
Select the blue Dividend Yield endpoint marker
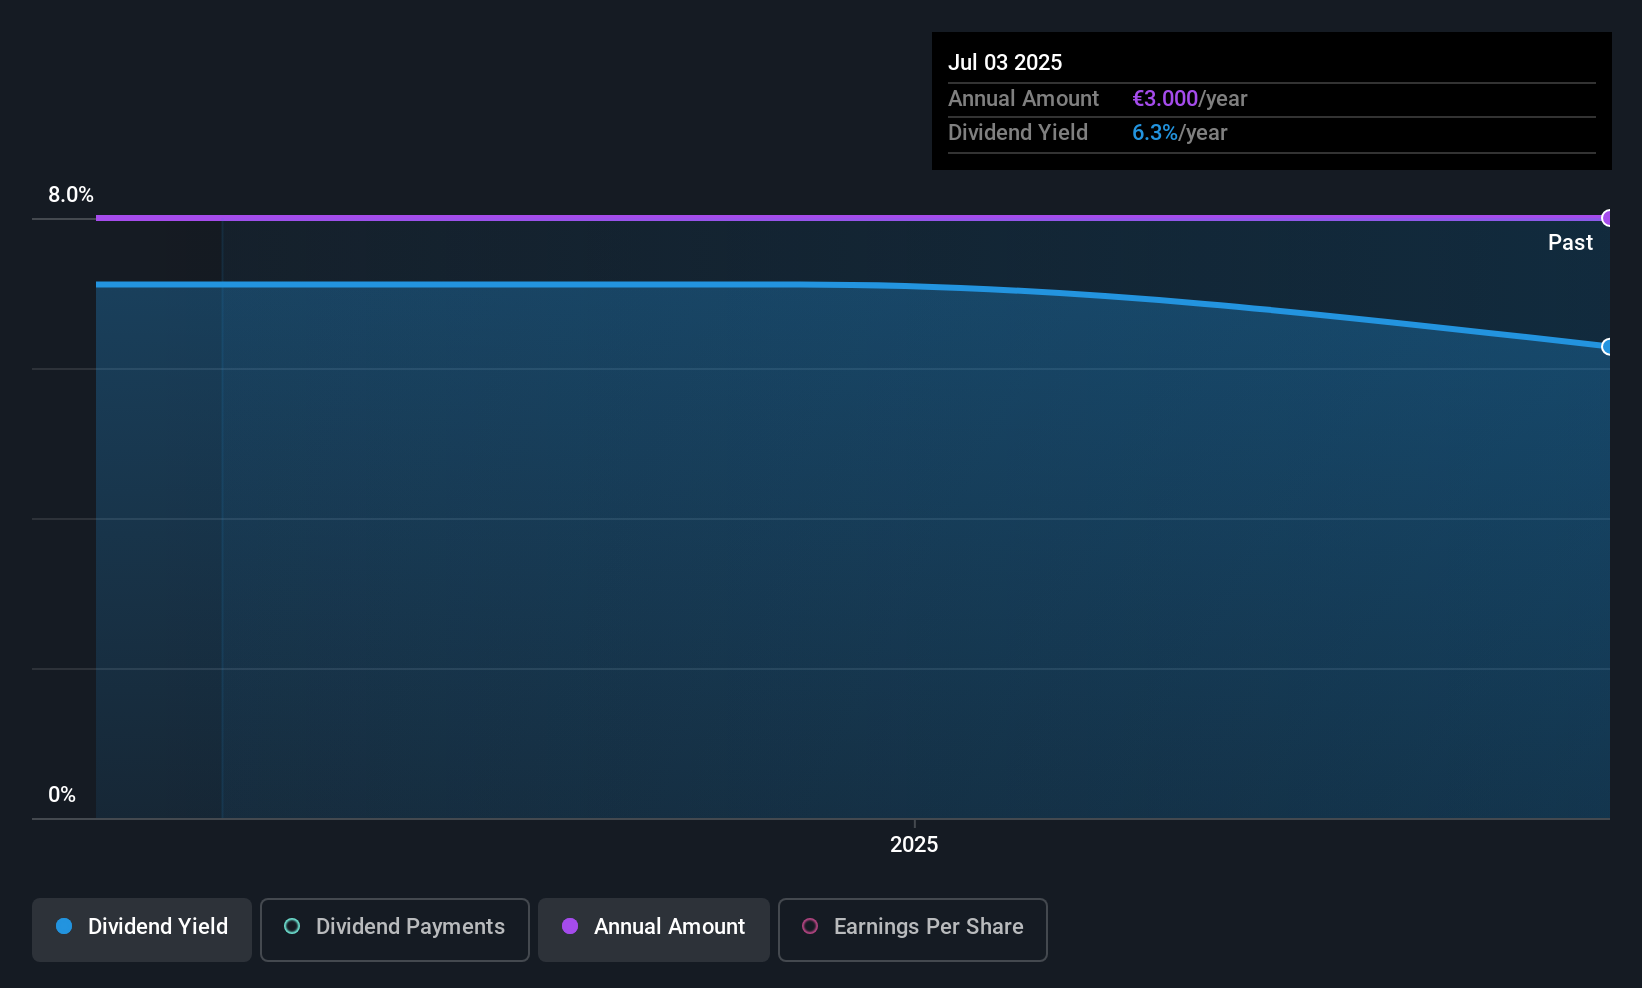pyautogui.click(x=1608, y=347)
